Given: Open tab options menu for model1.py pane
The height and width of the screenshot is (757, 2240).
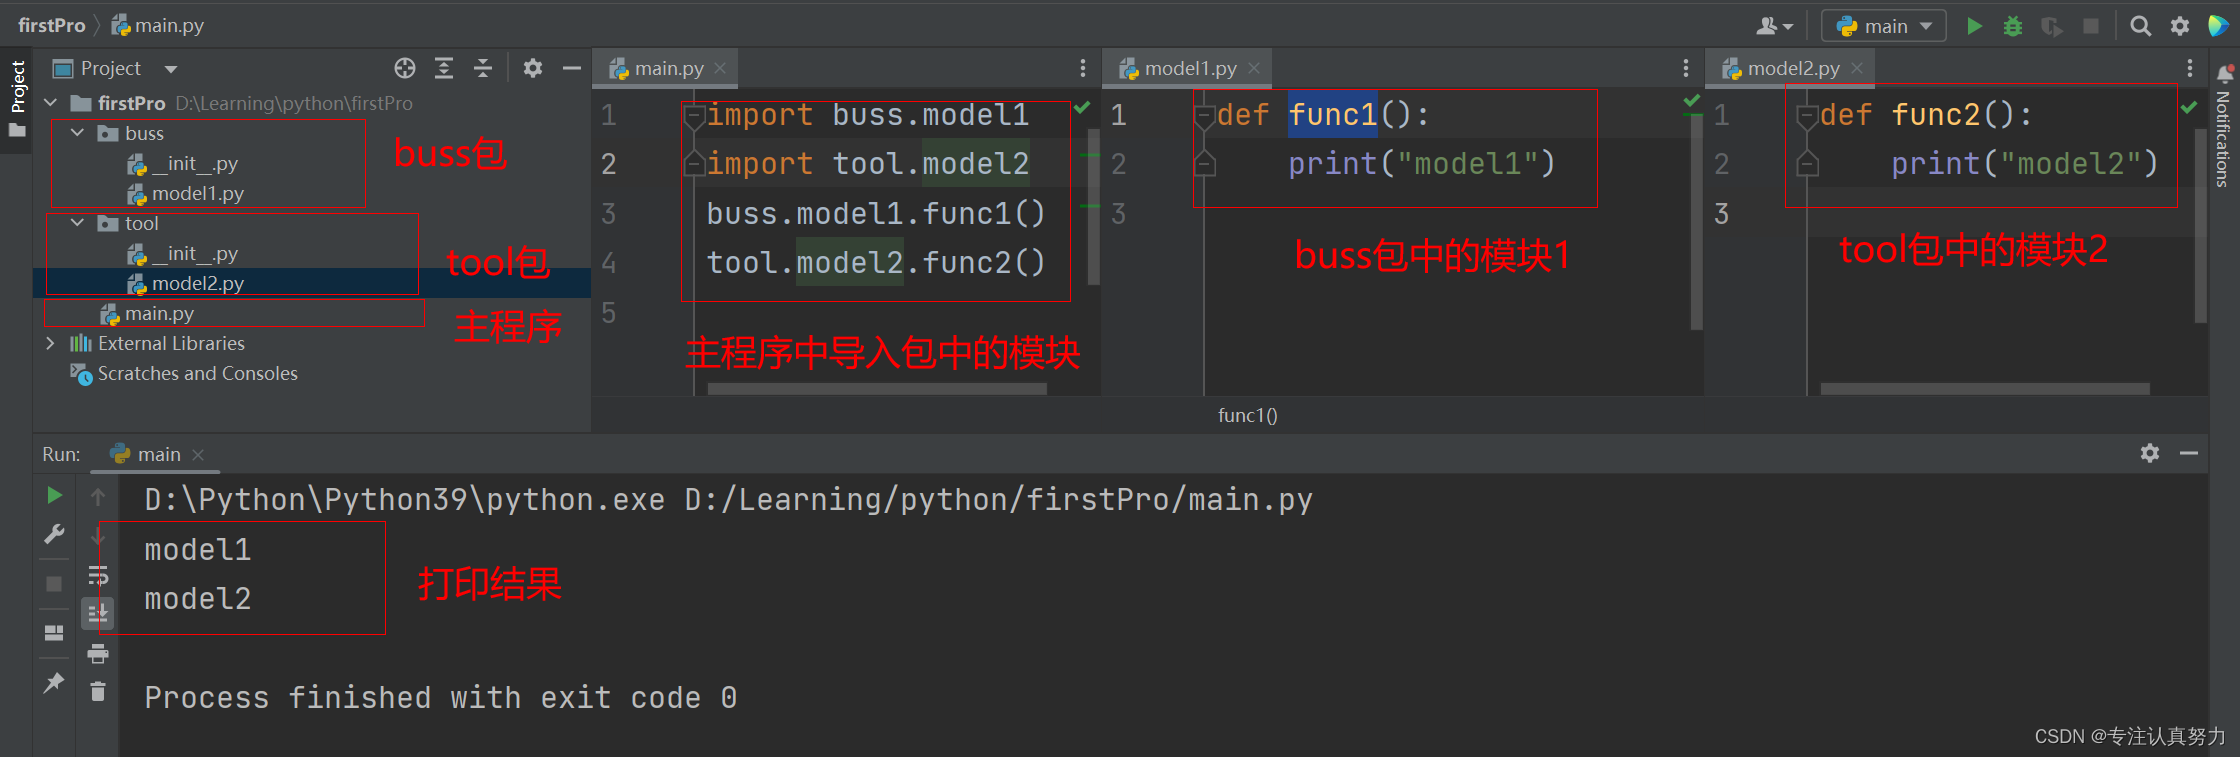Looking at the screenshot, I should (x=1686, y=68).
